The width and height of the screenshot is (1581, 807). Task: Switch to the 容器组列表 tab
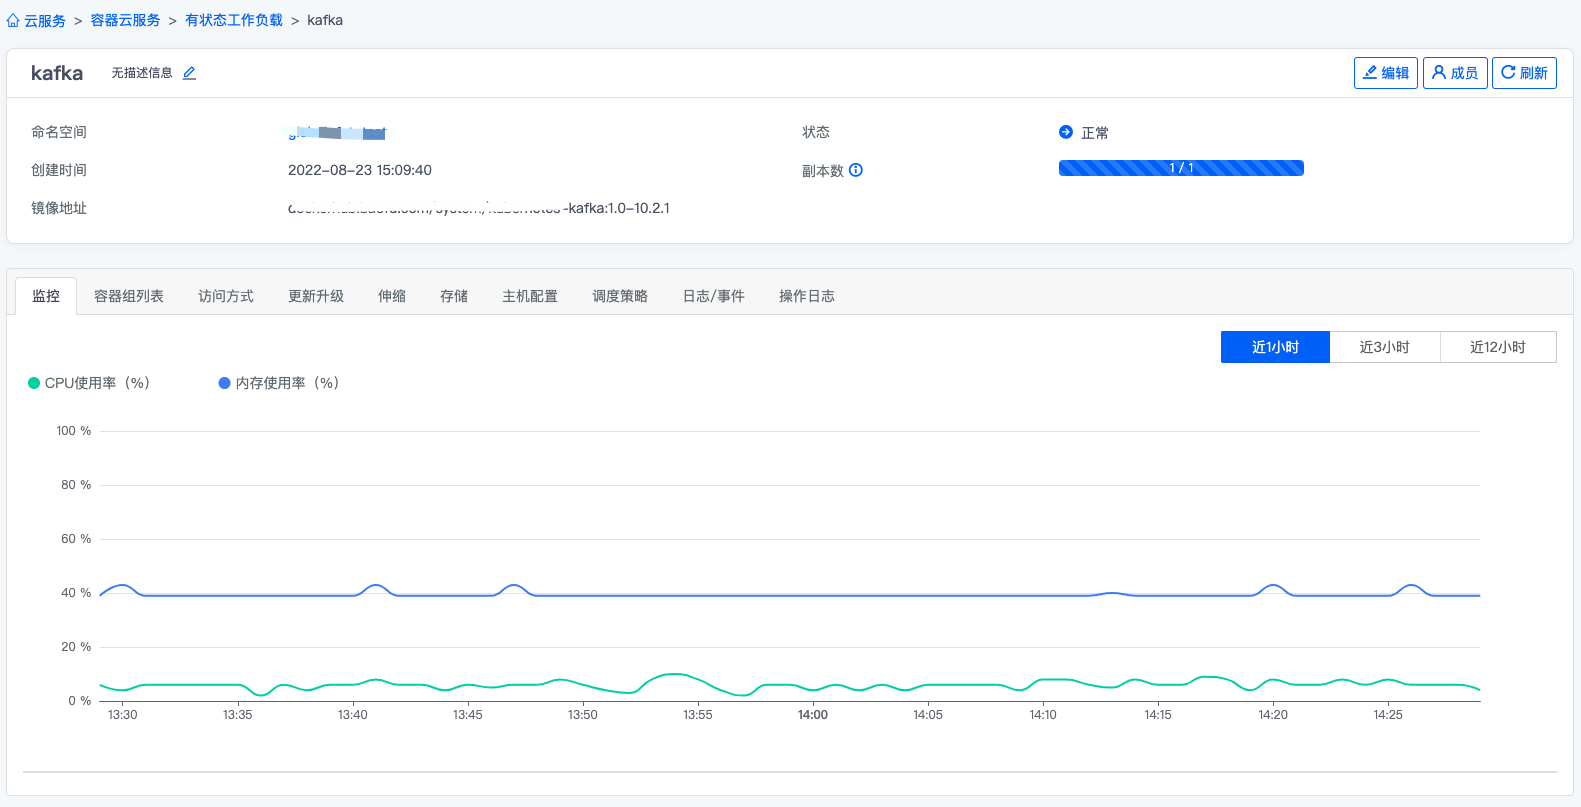(x=129, y=296)
